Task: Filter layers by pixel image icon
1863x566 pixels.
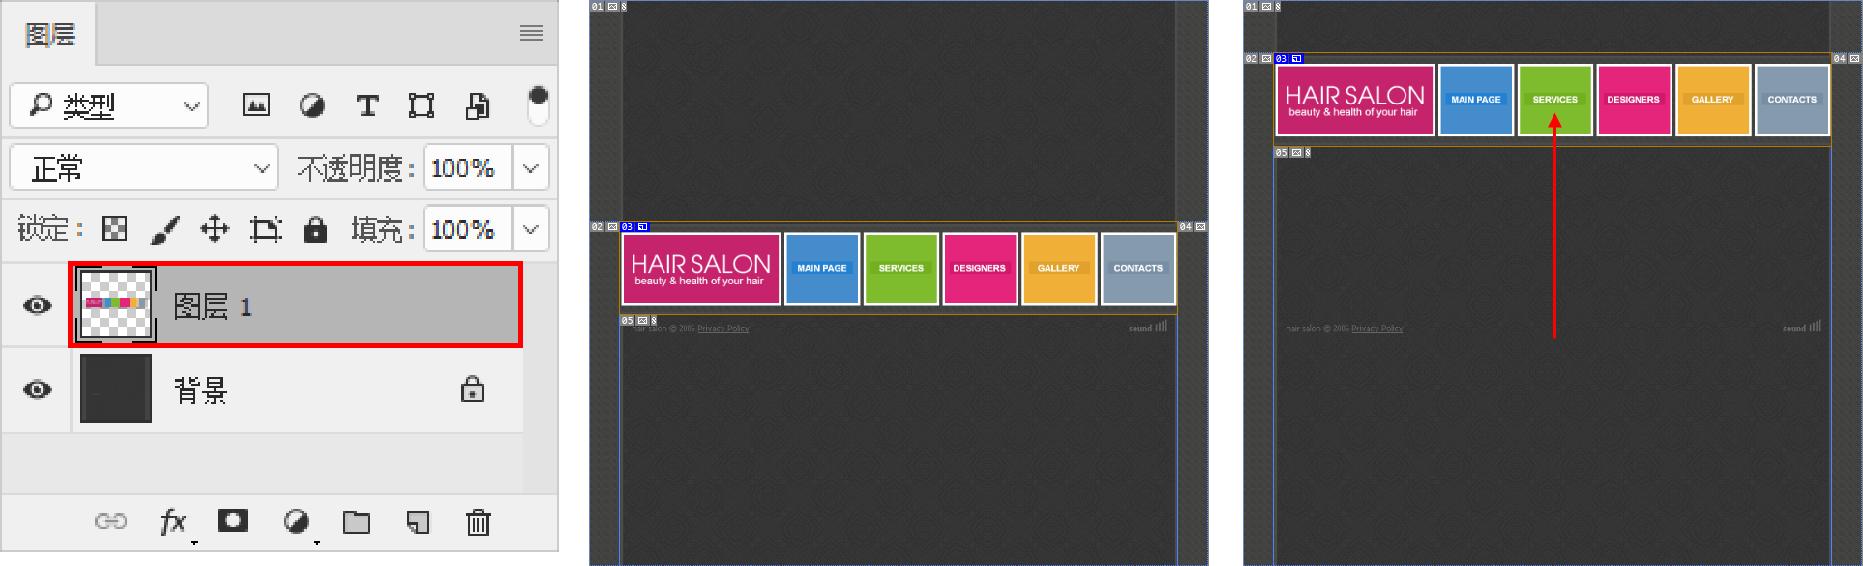Action: tap(256, 105)
